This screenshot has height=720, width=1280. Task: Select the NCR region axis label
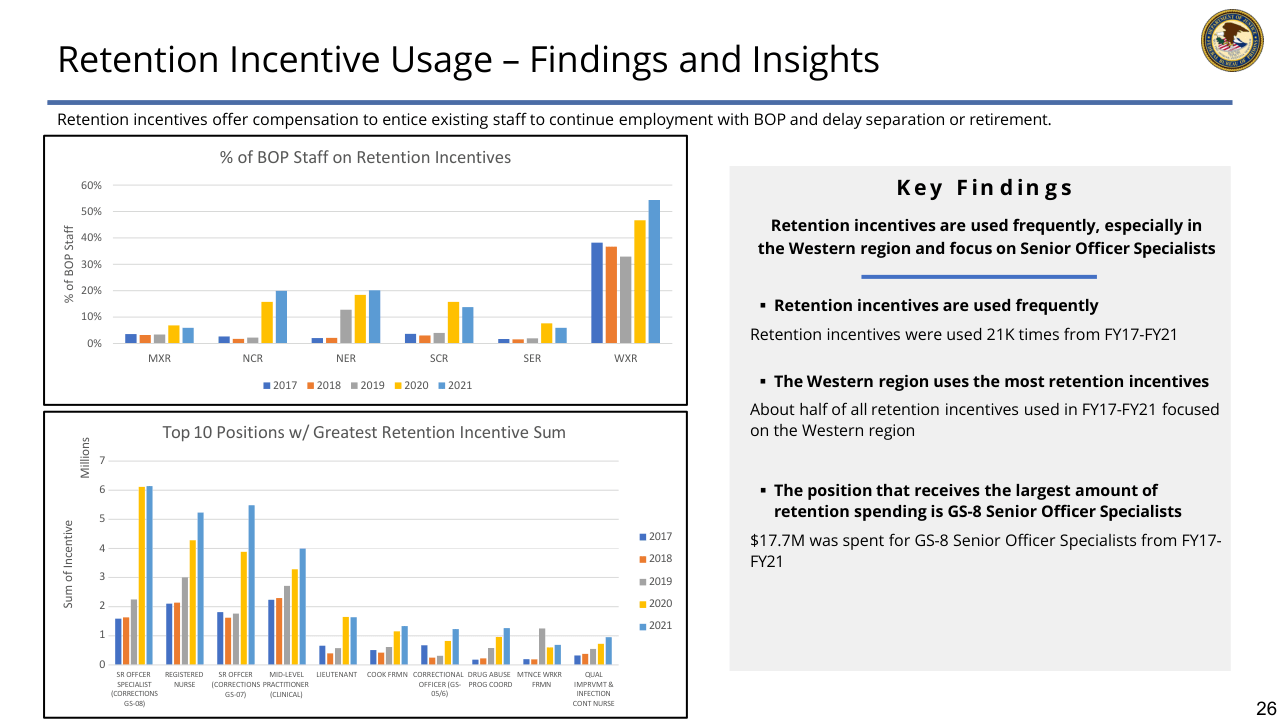click(252, 358)
